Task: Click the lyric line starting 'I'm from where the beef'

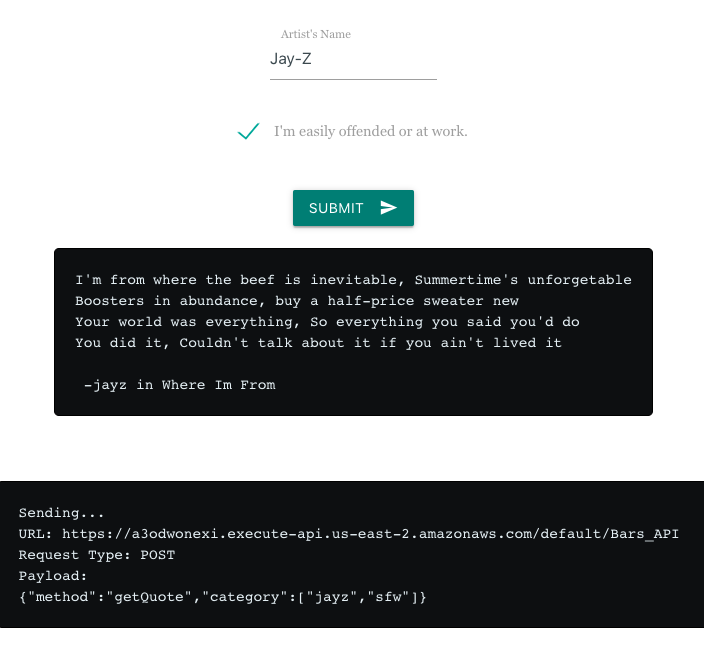Action: coord(353,280)
